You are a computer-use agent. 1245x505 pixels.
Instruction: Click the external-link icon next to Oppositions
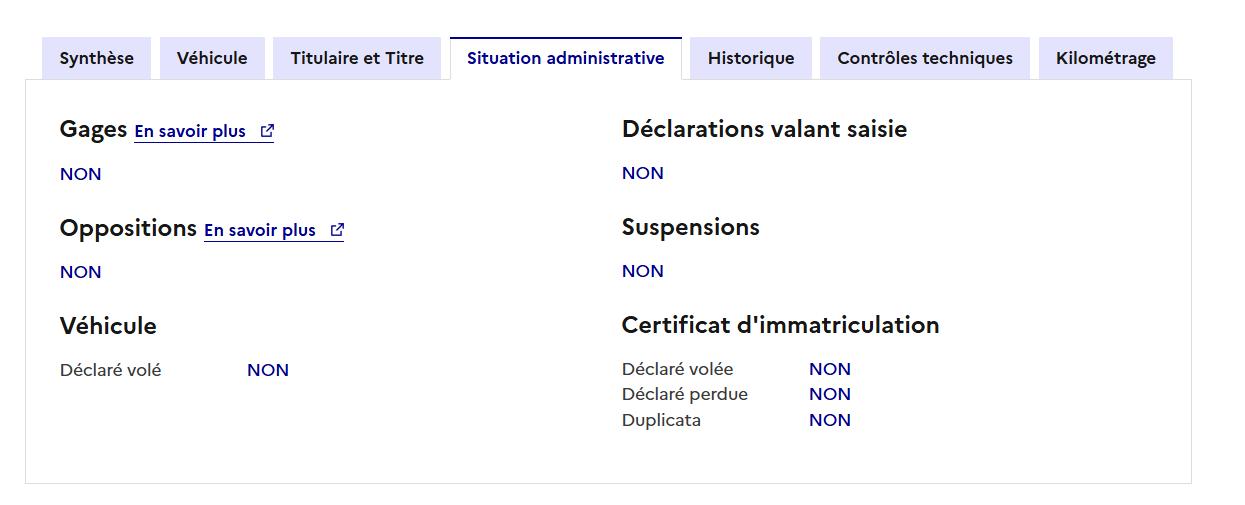(x=337, y=230)
